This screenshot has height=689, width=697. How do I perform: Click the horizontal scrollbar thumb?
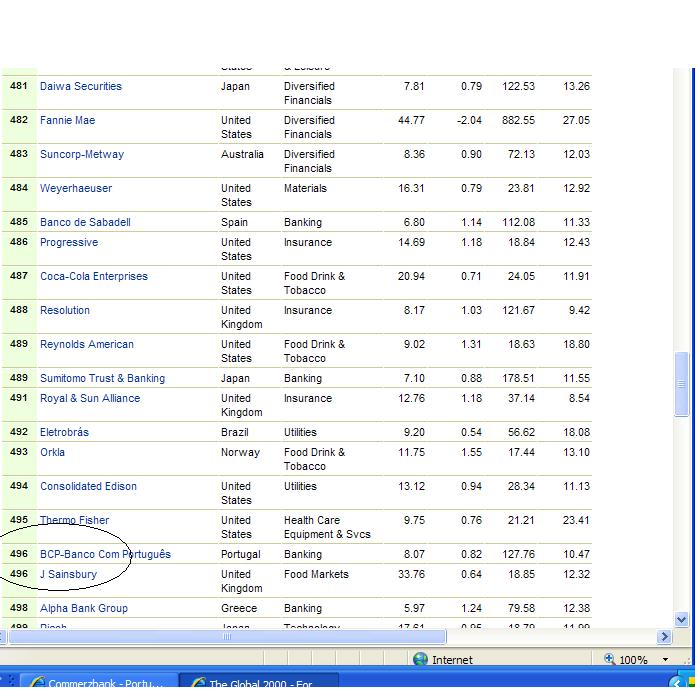(227, 637)
